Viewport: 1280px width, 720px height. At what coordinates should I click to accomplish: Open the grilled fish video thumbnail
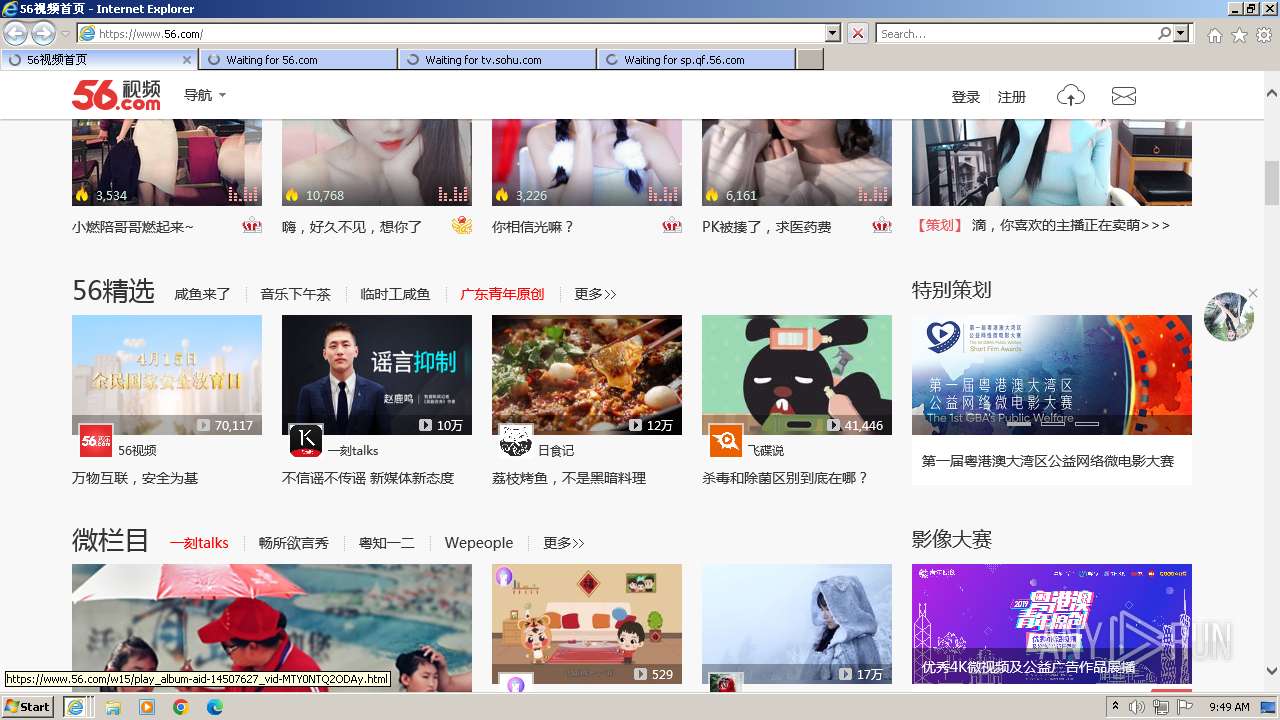point(587,375)
